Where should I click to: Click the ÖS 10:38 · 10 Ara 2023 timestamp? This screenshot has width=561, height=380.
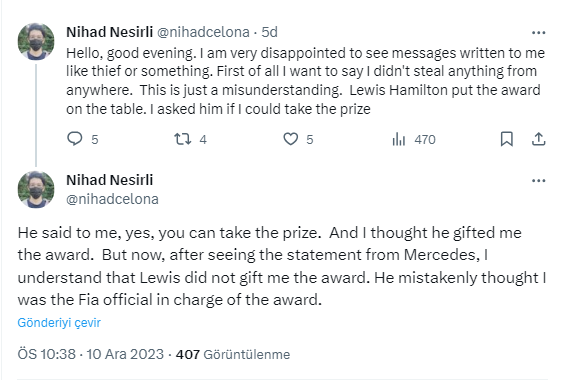click(91, 354)
